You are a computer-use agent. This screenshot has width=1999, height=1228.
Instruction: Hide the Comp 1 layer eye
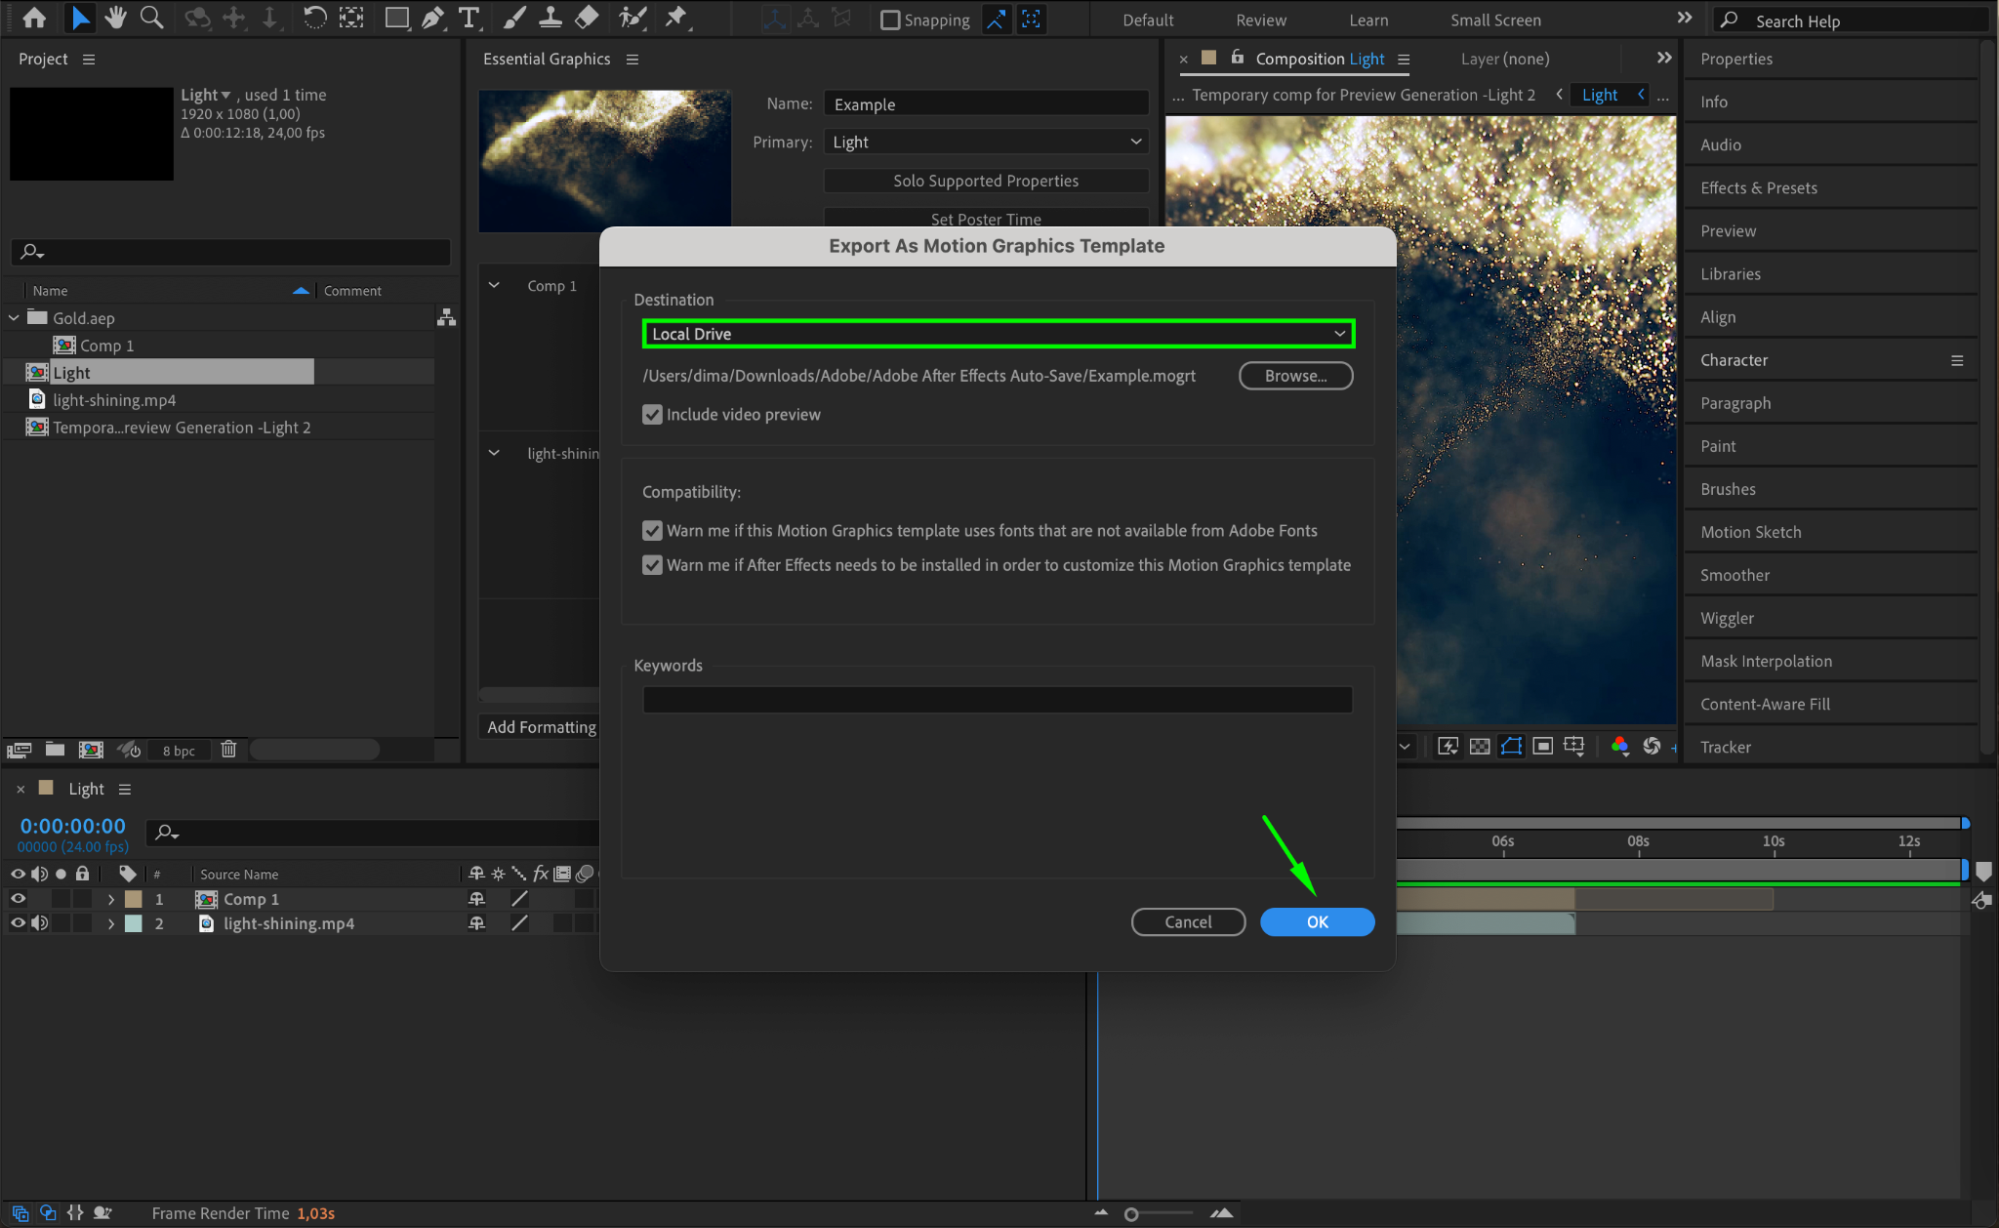point(18,898)
